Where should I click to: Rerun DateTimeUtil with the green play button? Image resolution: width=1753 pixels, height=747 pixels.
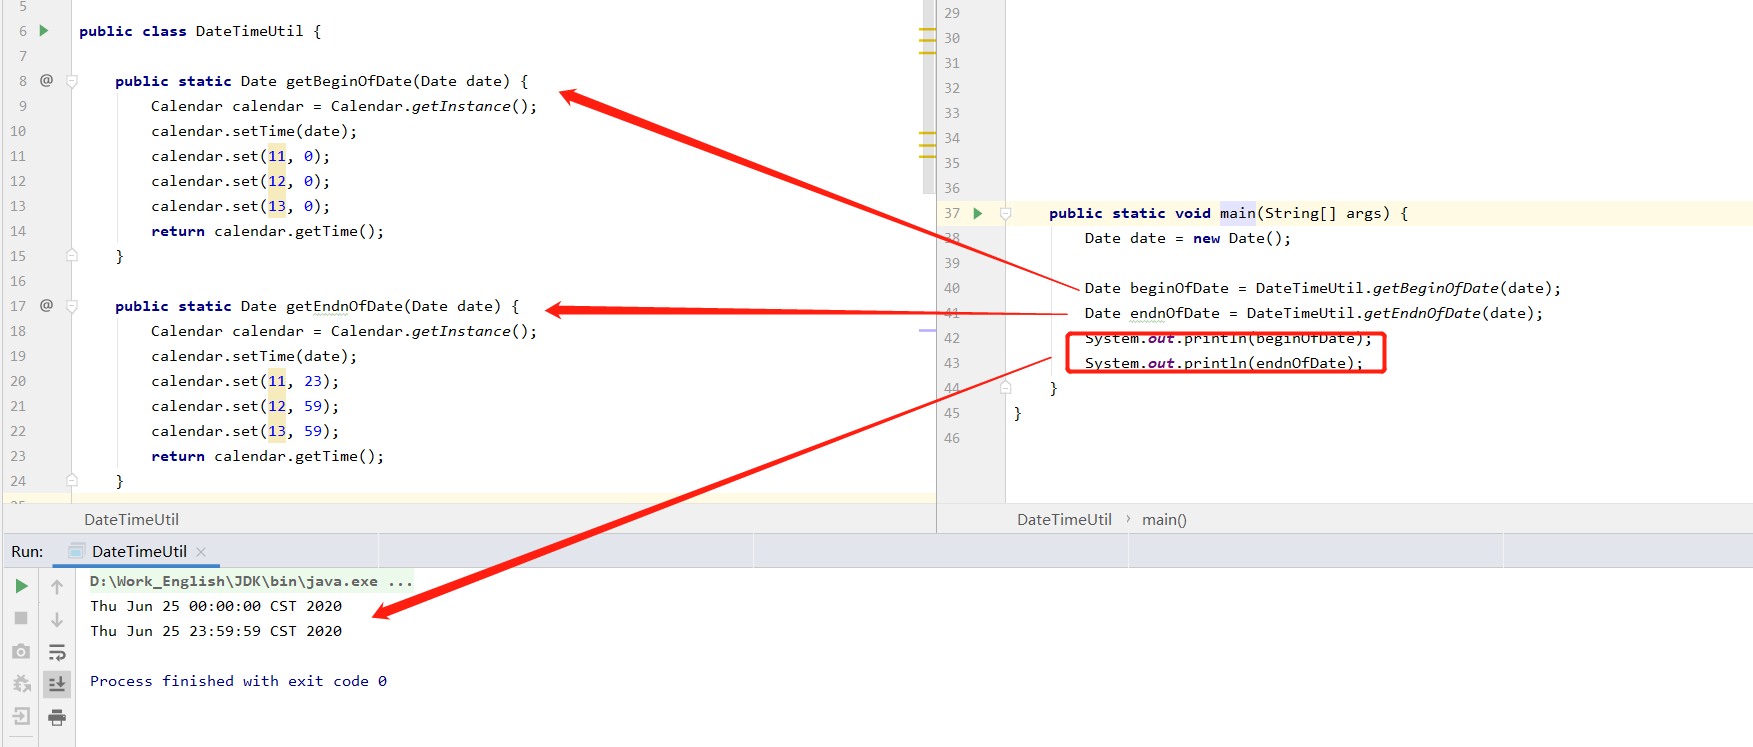click(x=21, y=586)
